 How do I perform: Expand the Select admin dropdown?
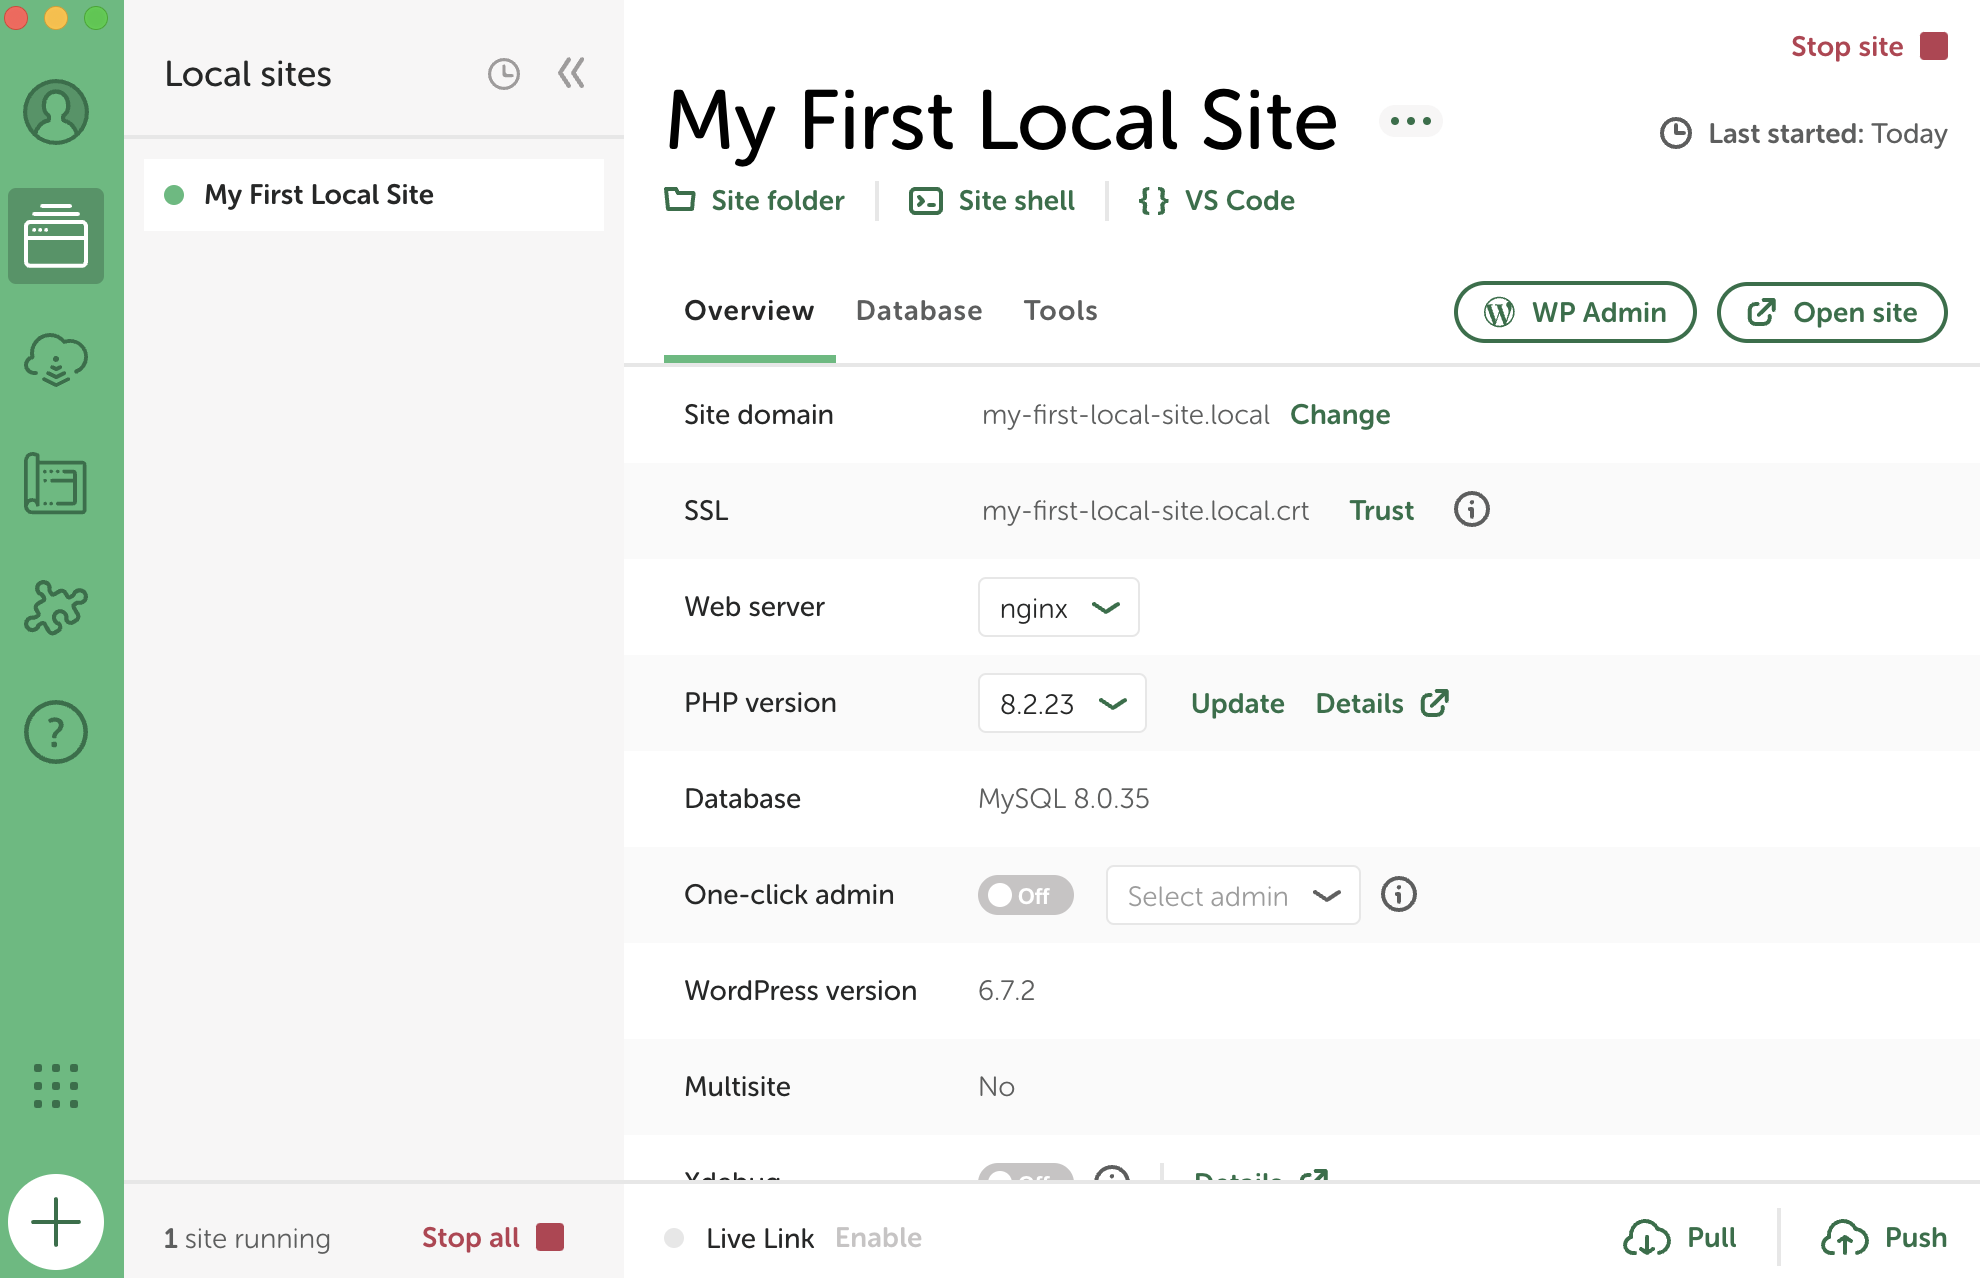click(1232, 895)
